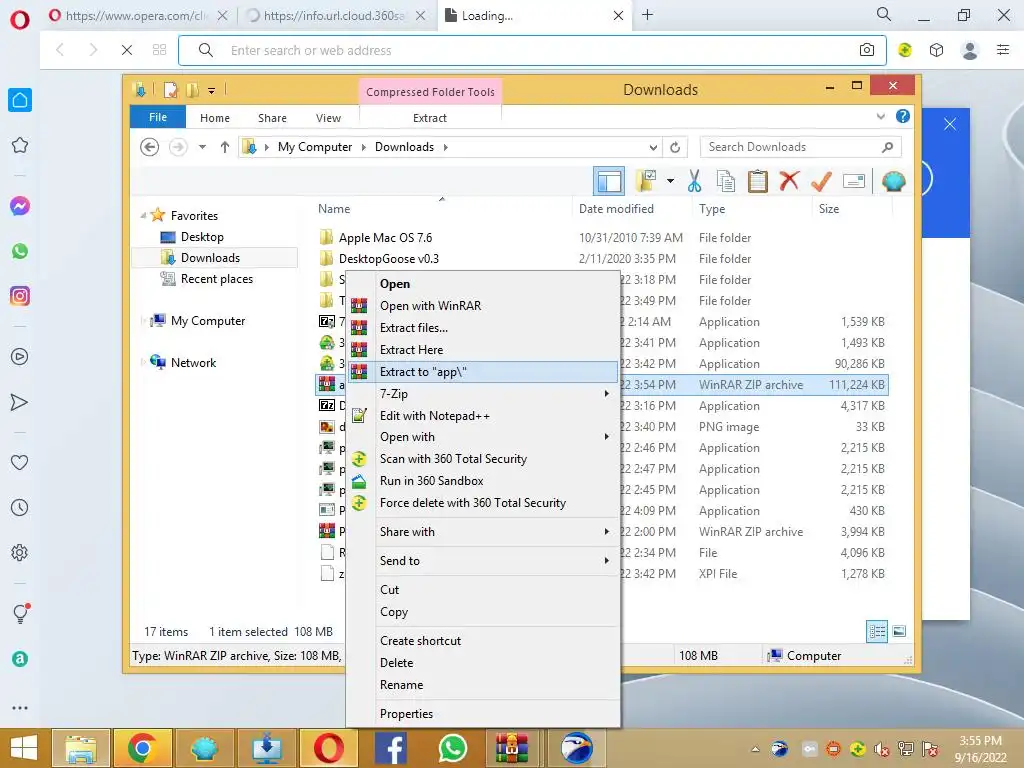Viewport: 1024px width, 768px height.
Task: Open Opera heart pinboards icon
Action: point(20,462)
